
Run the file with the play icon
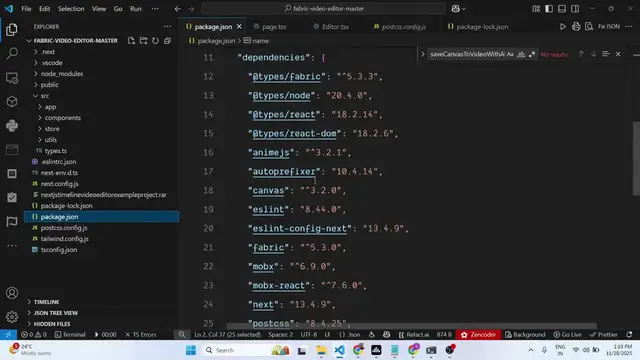(562, 27)
